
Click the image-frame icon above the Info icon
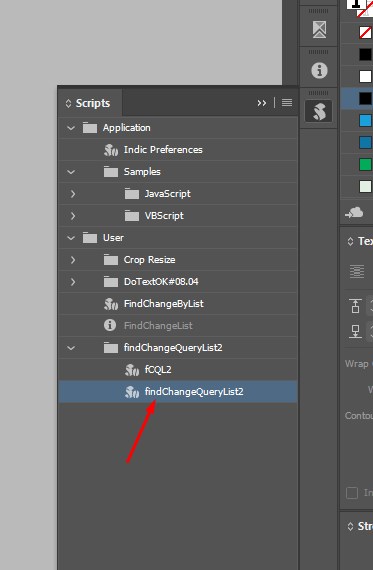(319, 29)
